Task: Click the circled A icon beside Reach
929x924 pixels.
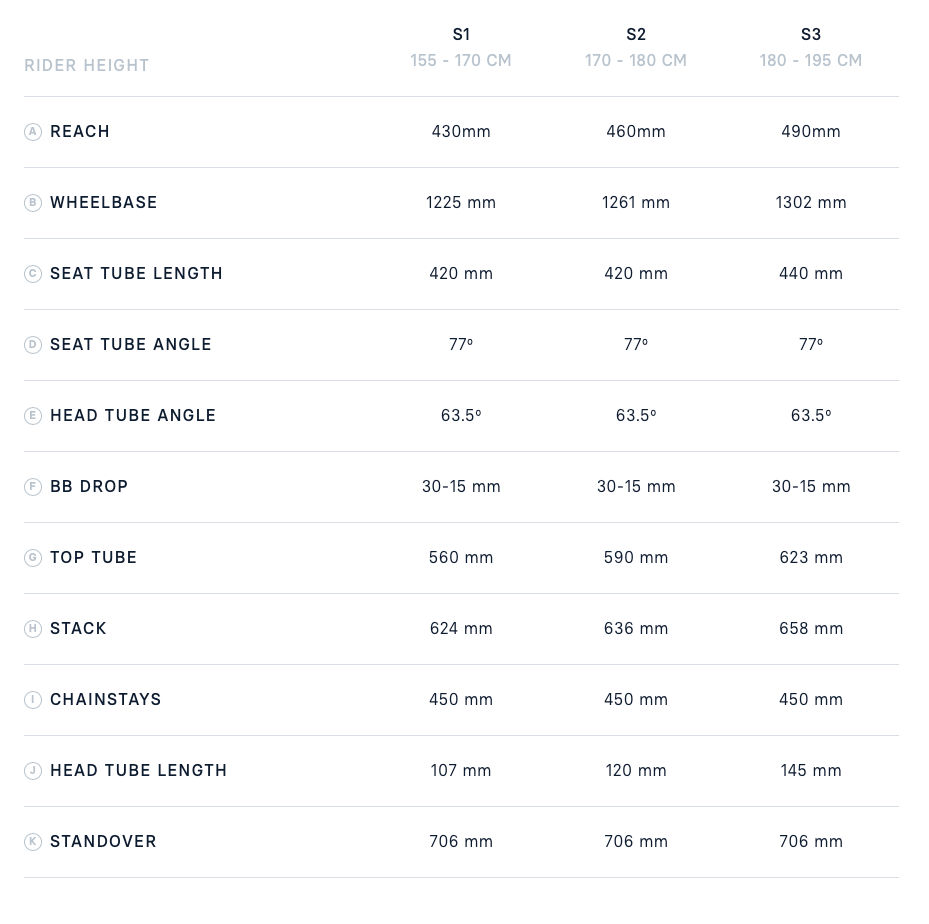Action: pyautogui.click(x=33, y=132)
